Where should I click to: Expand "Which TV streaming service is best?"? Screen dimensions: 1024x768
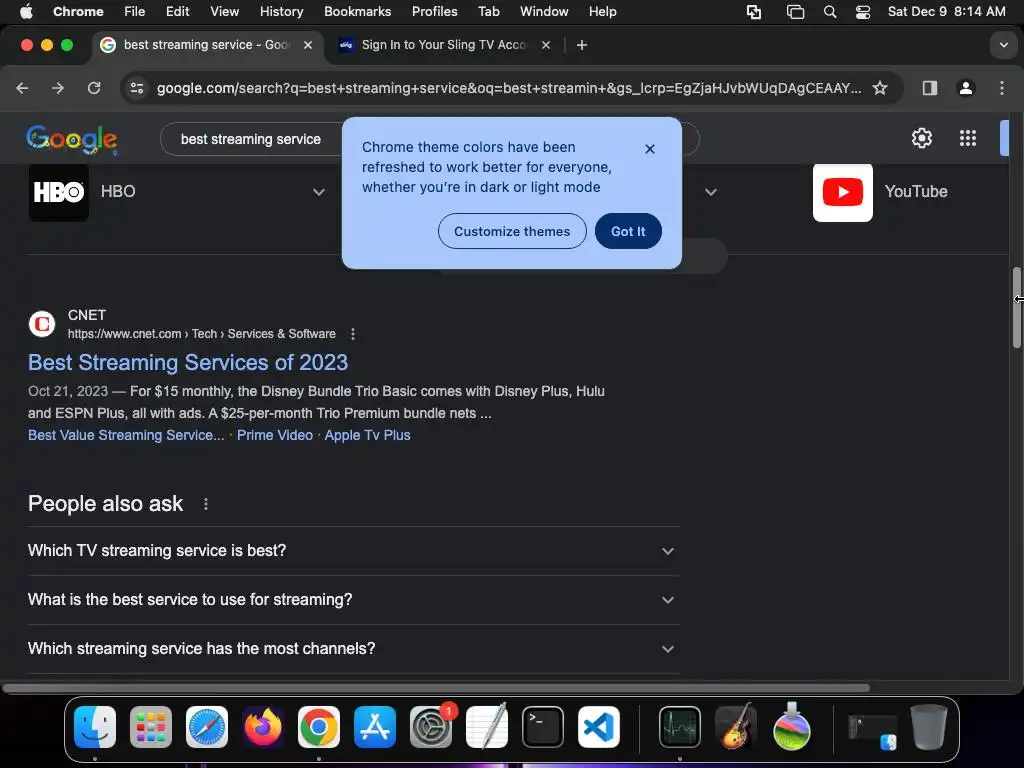(353, 551)
